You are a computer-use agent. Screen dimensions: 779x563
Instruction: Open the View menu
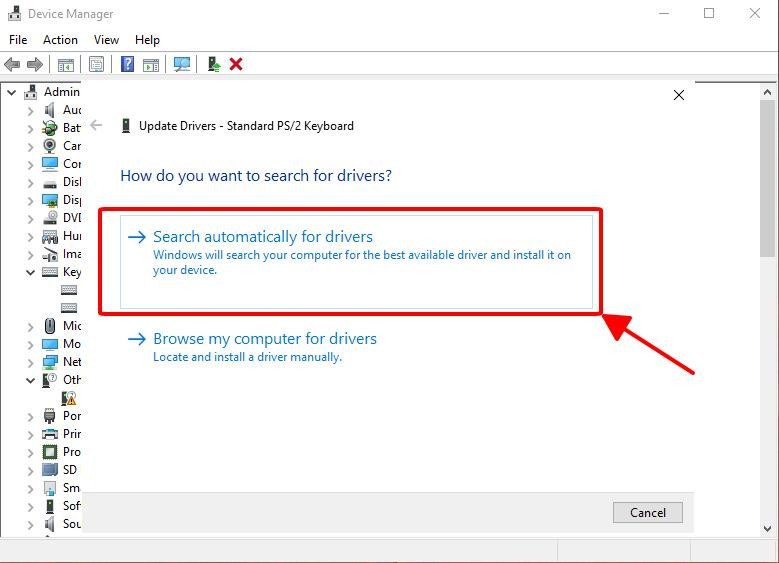tap(106, 40)
